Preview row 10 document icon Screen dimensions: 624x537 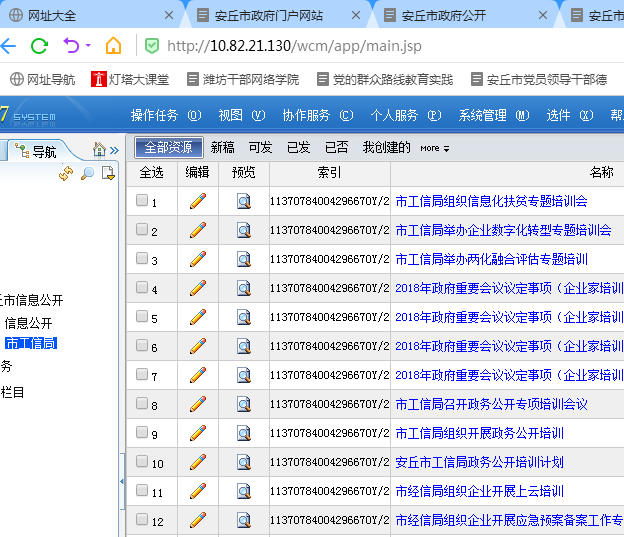244,462
